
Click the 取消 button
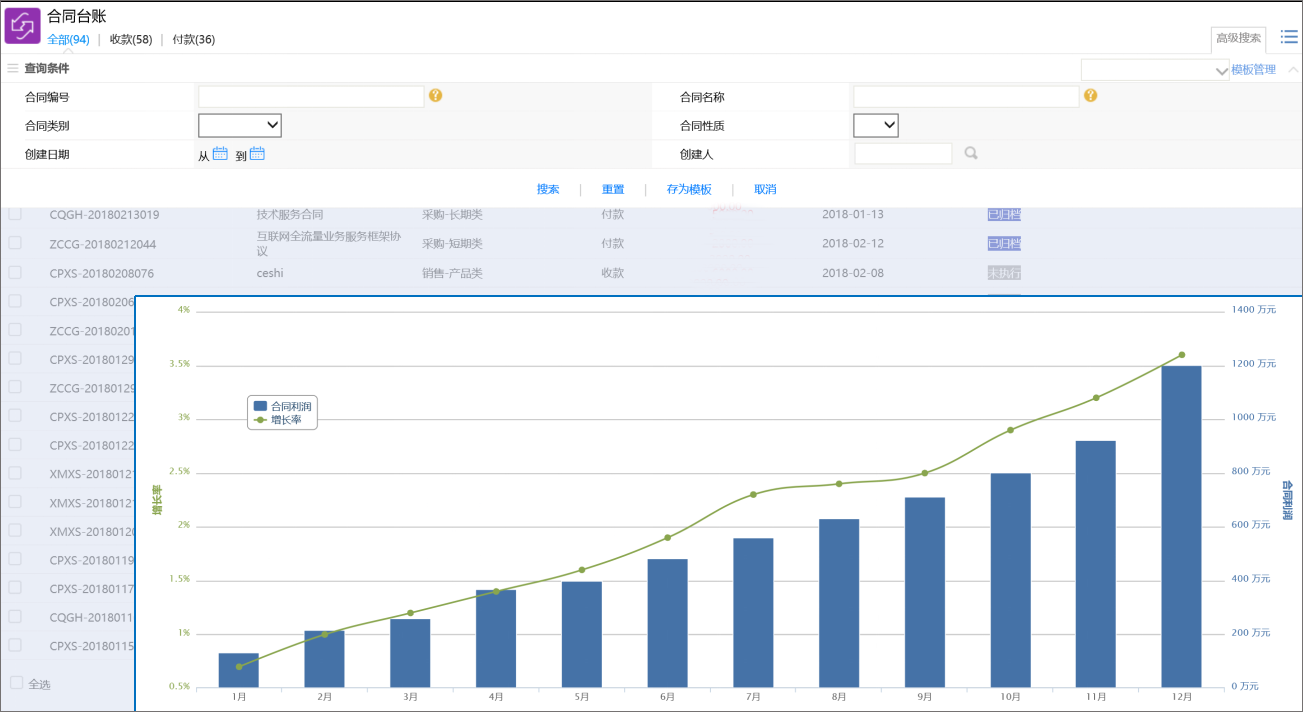pyautogui.click(x=765, y=189)
